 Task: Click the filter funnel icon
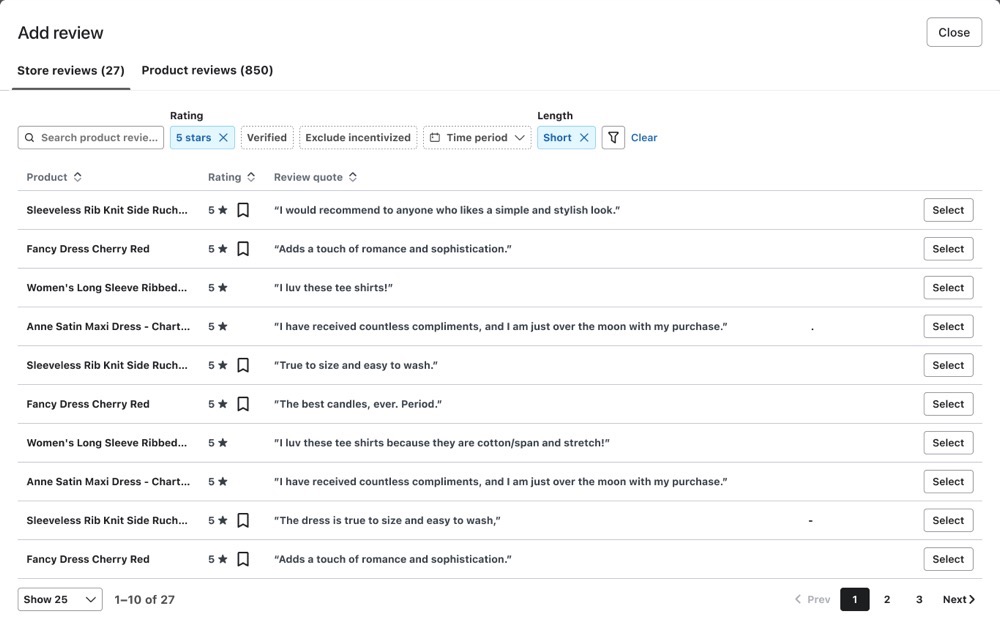613,138
